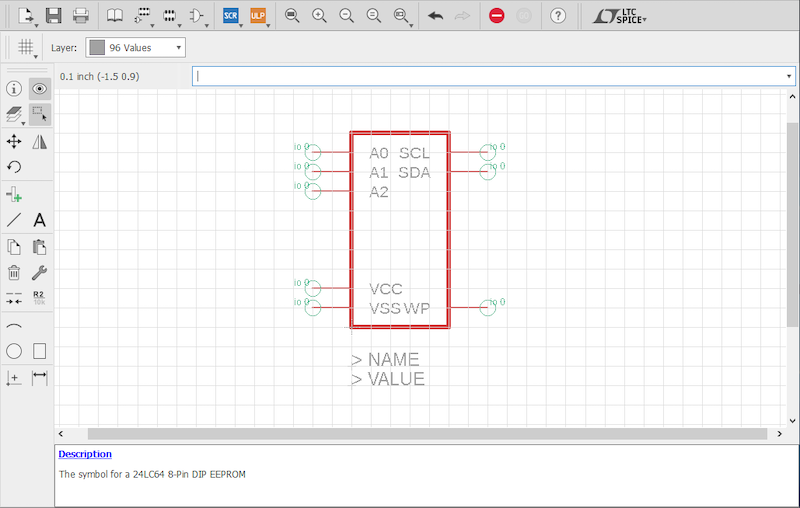Select the Circle tool
Image resolution: width=800 pixels, height=508 pixels.
[x=14, y=351]
